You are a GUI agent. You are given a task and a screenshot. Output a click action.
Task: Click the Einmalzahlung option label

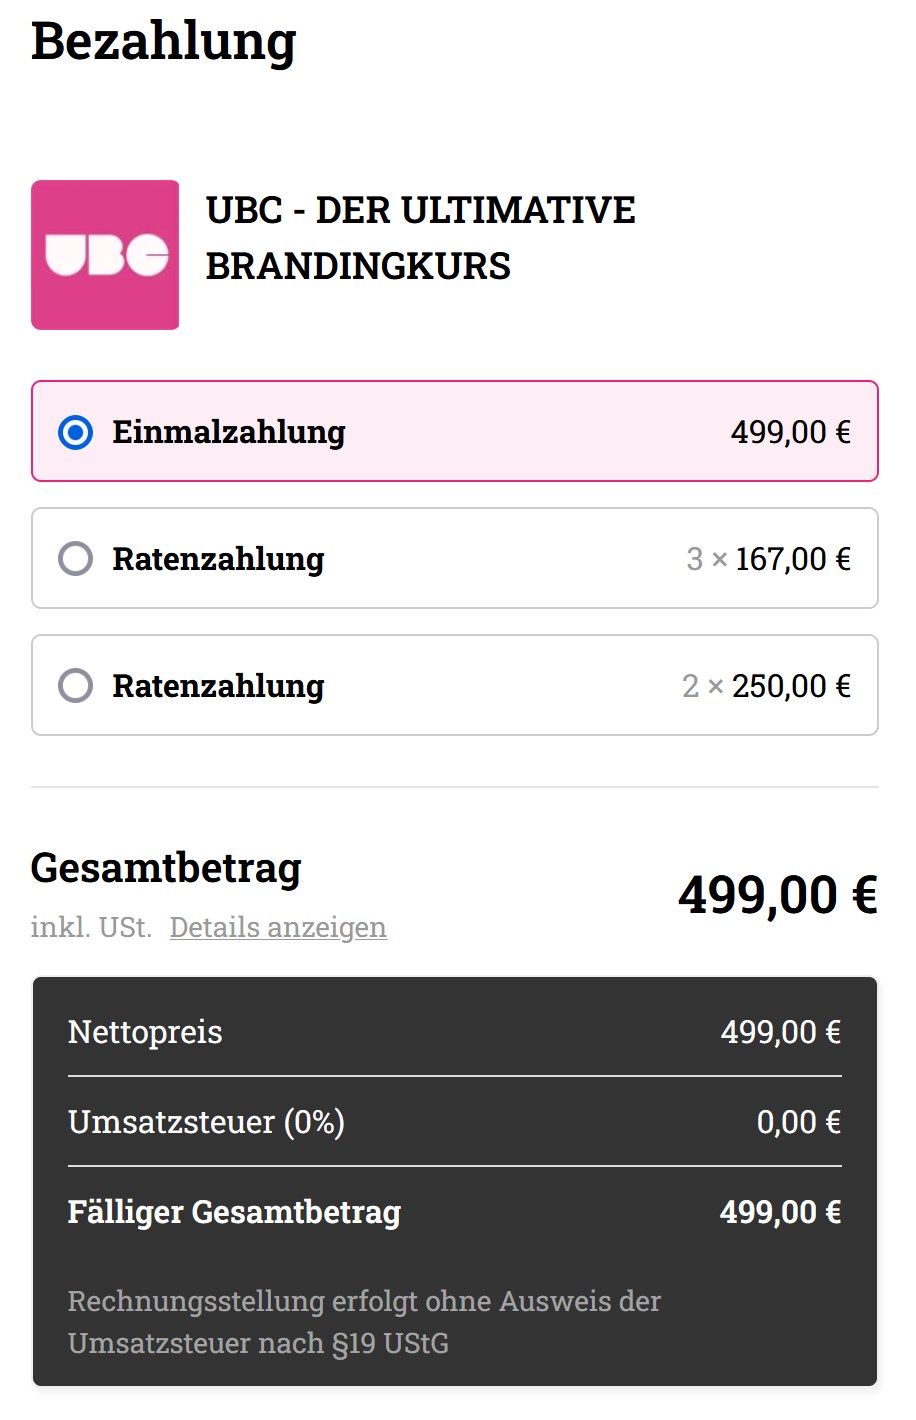coord(229,432)
